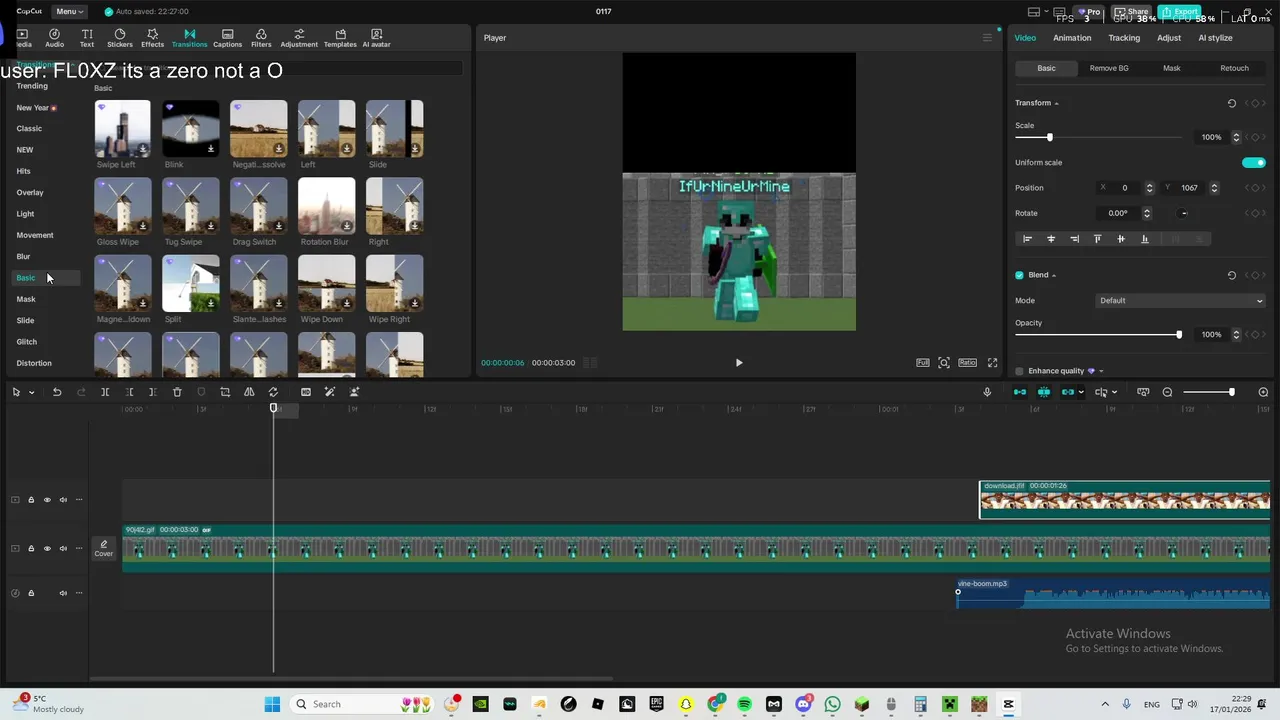The width and height of the screenshot is (1280, 720).
Task: Switch to the Tracking tab
Action: 1124,38
